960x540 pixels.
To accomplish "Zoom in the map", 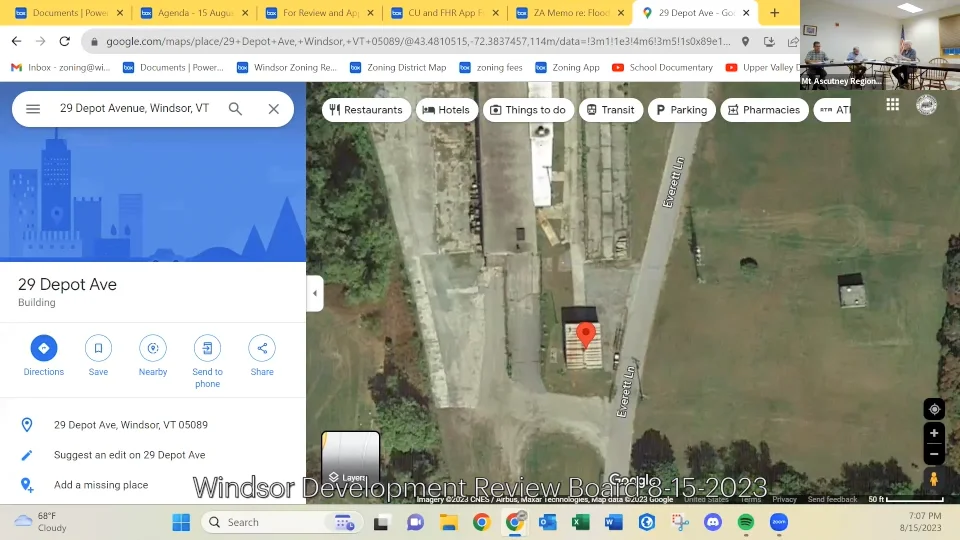I will (x=934, y=433).
